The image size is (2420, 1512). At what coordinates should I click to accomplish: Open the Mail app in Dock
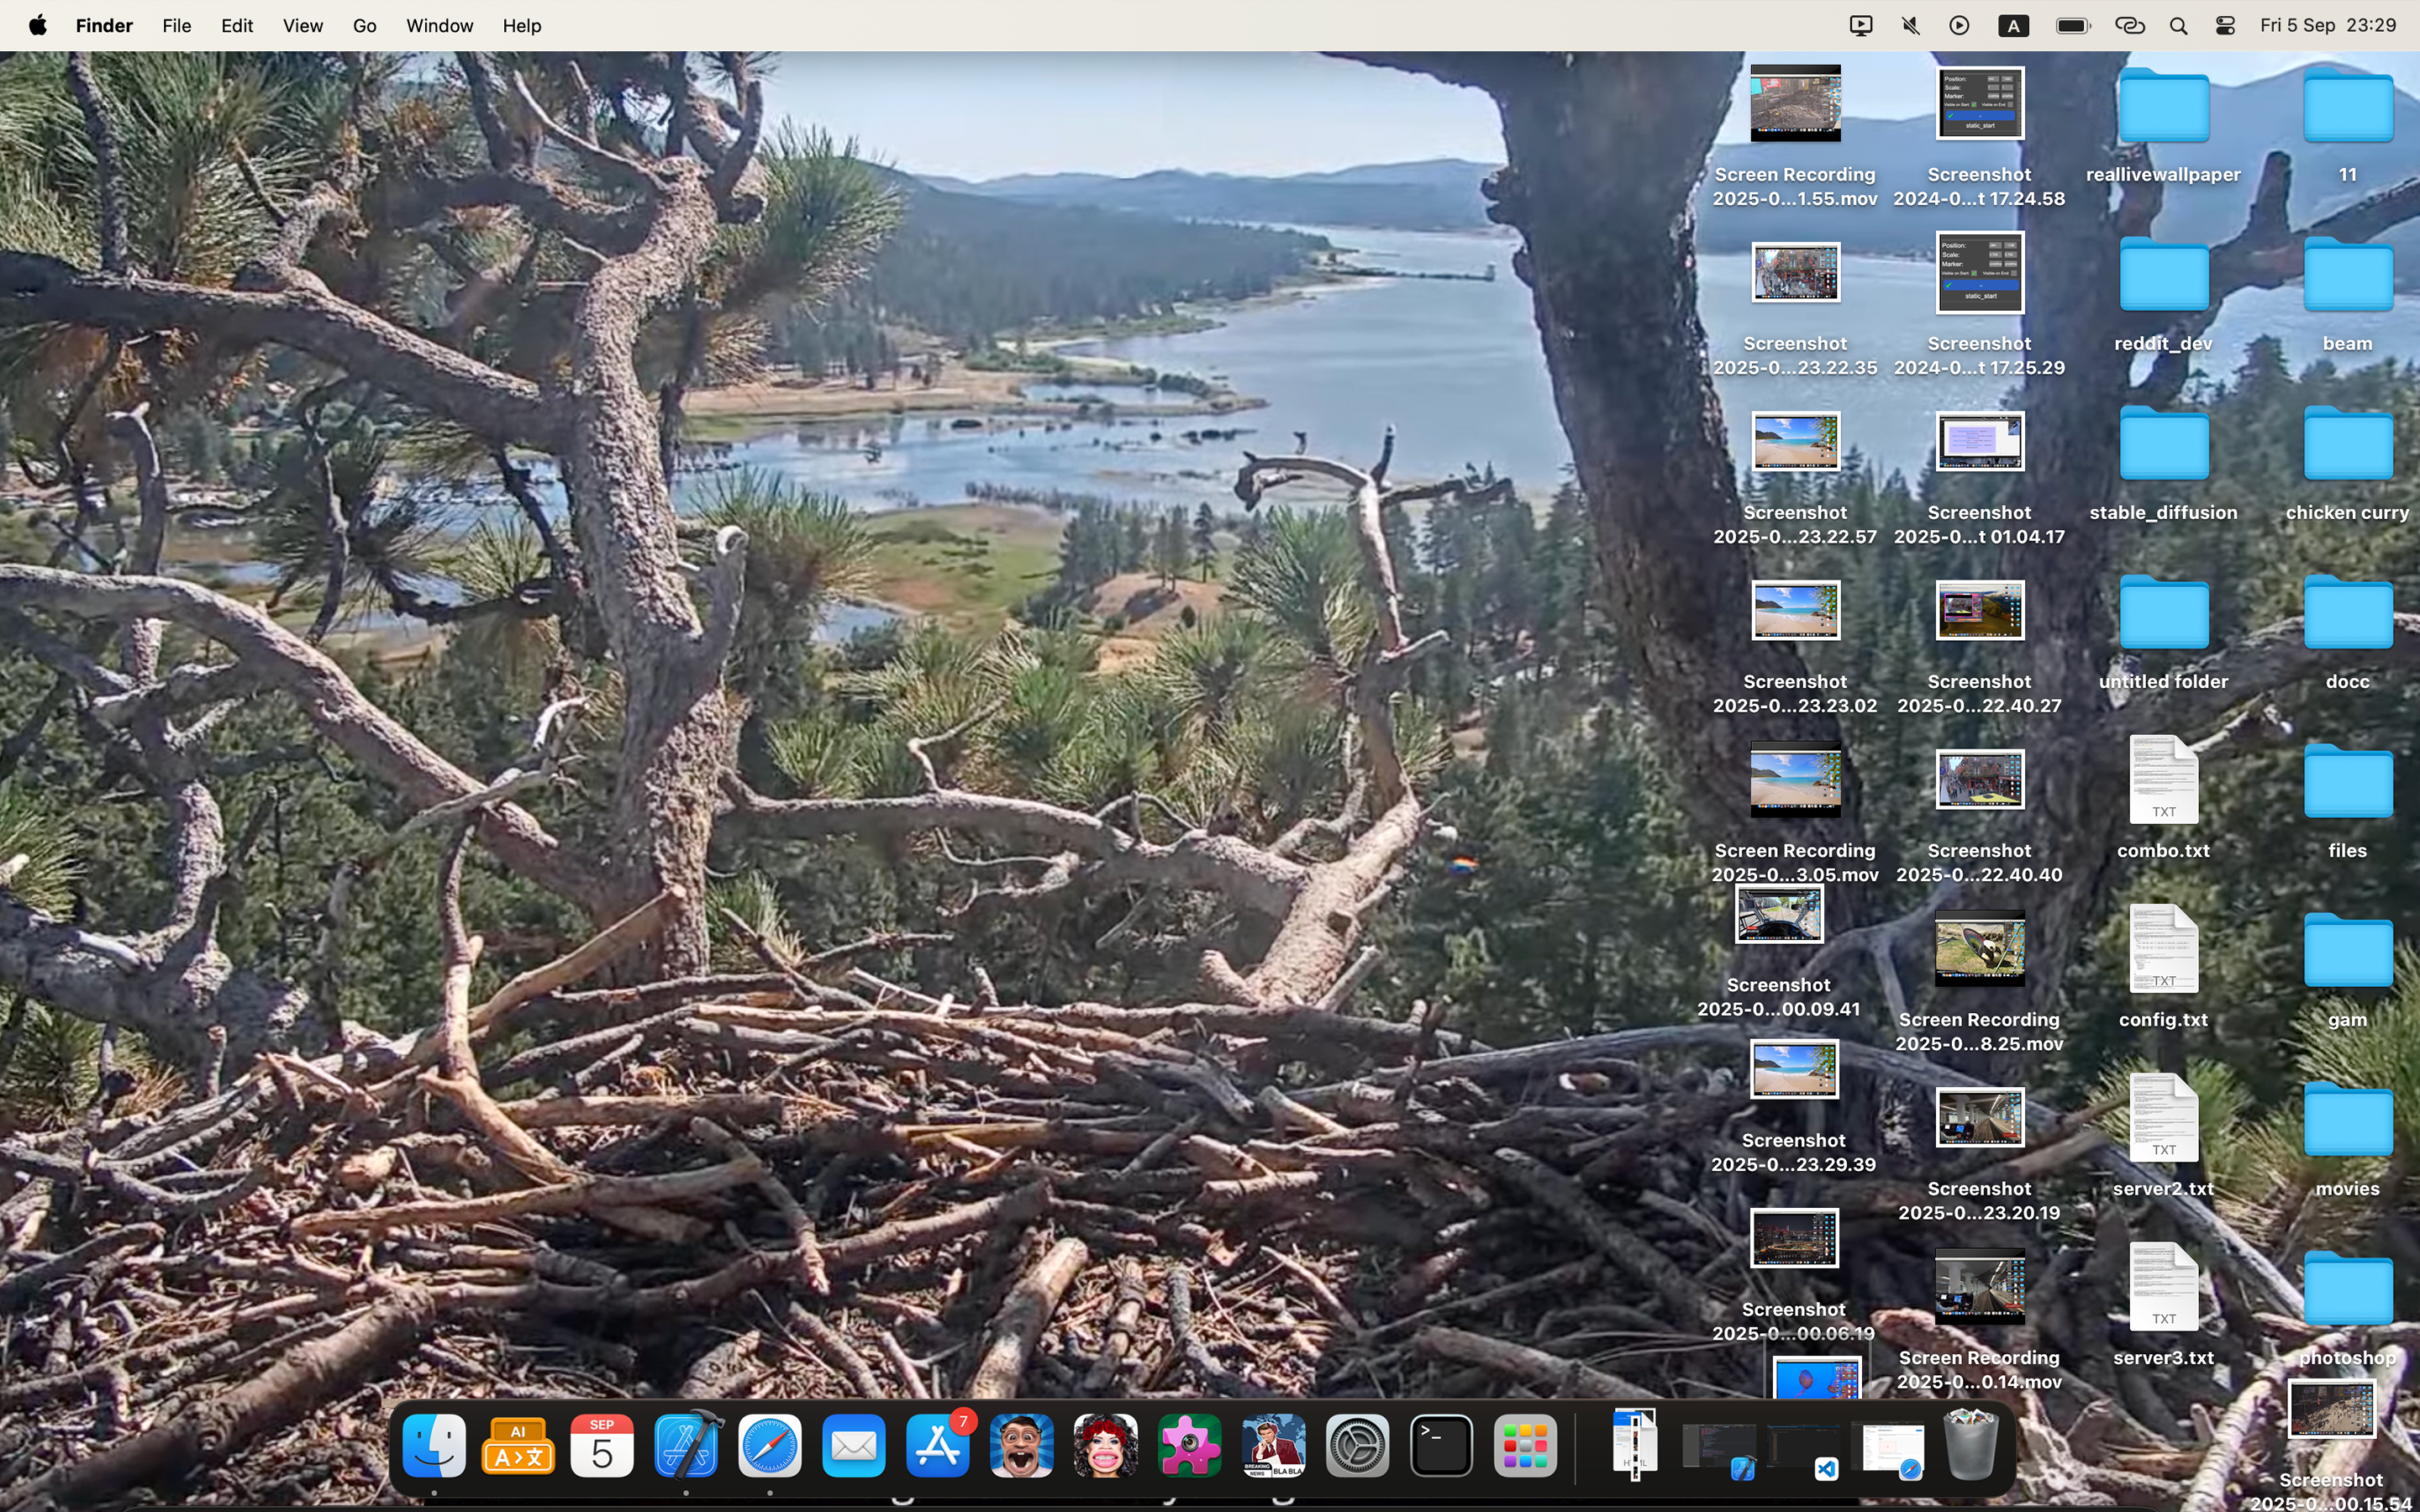[854, 1446]
